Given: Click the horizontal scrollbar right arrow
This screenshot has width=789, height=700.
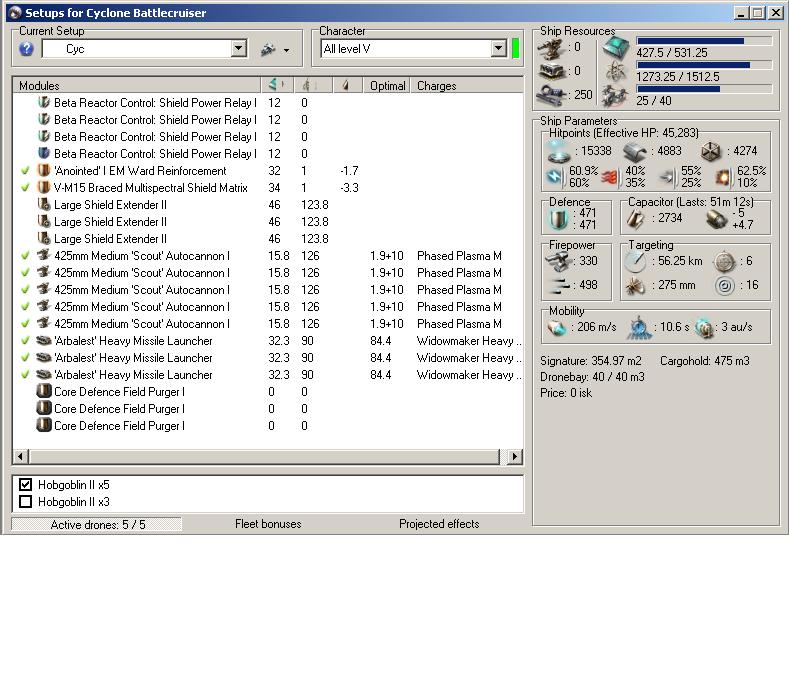Looking at the screenshot, I should [x=514, y=456].
